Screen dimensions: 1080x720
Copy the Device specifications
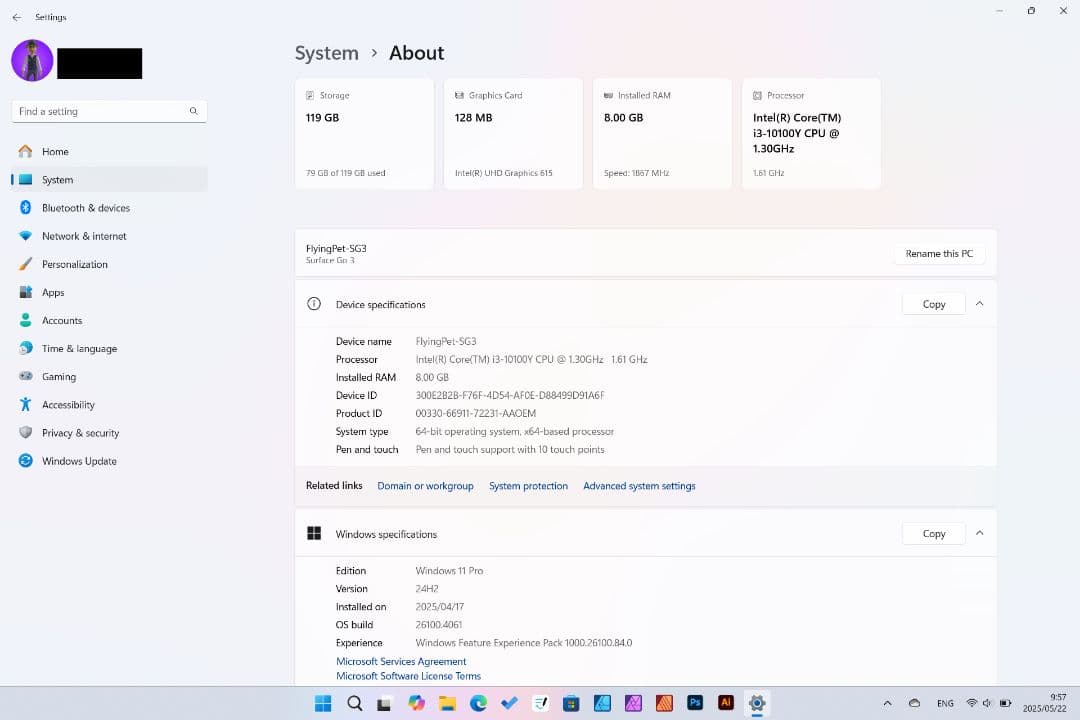tap(933, 304)
